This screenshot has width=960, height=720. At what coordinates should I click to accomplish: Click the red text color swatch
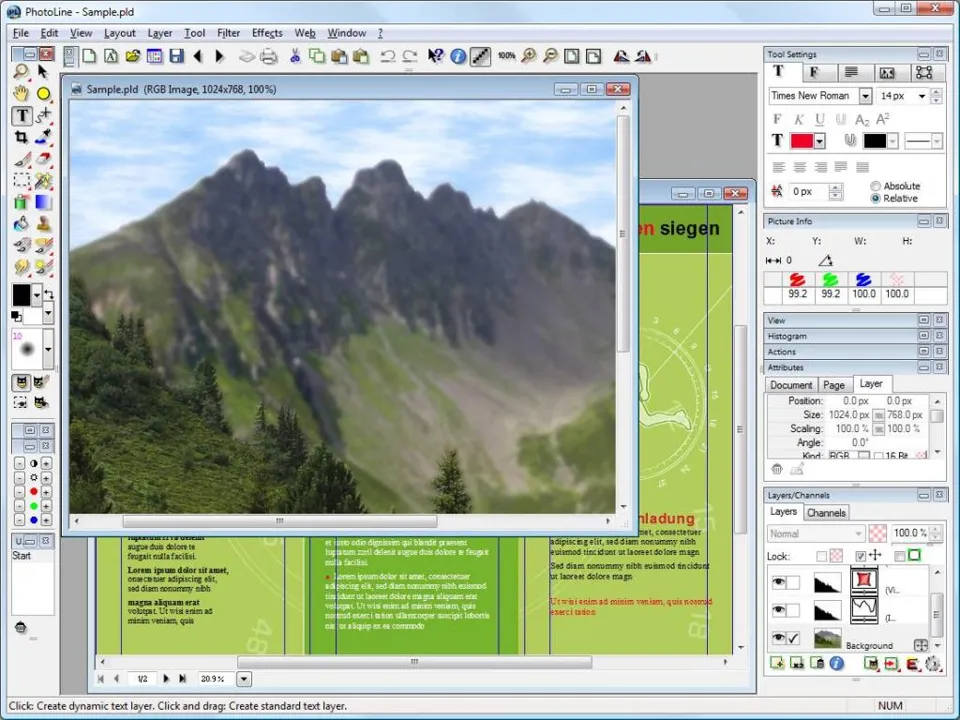(x=801, y=141)
